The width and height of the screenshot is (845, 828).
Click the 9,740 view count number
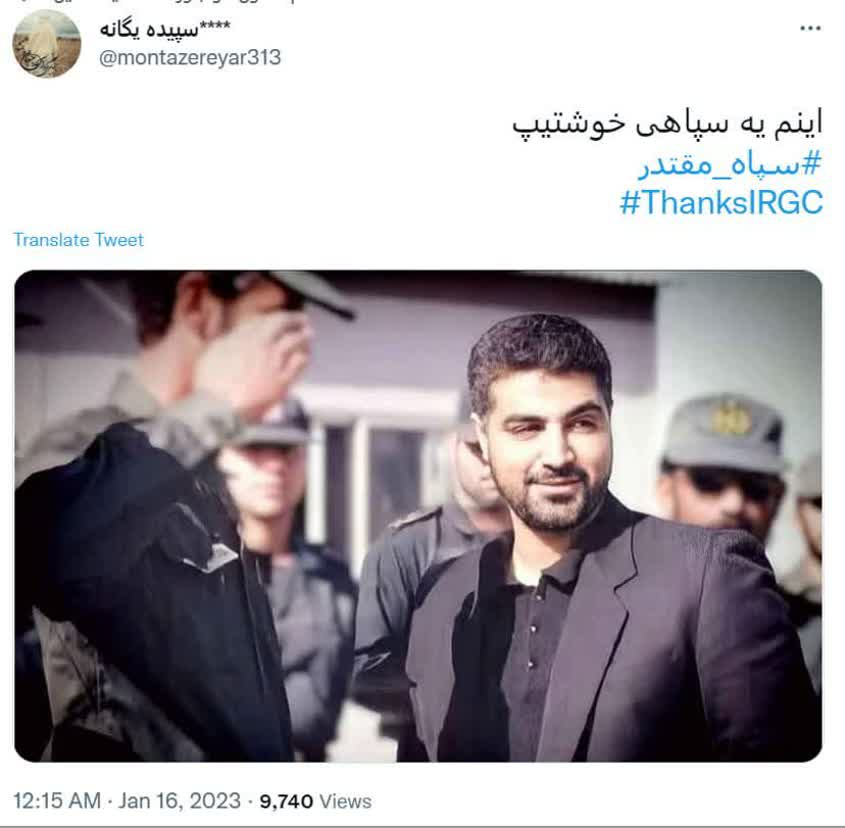point(286,801)
